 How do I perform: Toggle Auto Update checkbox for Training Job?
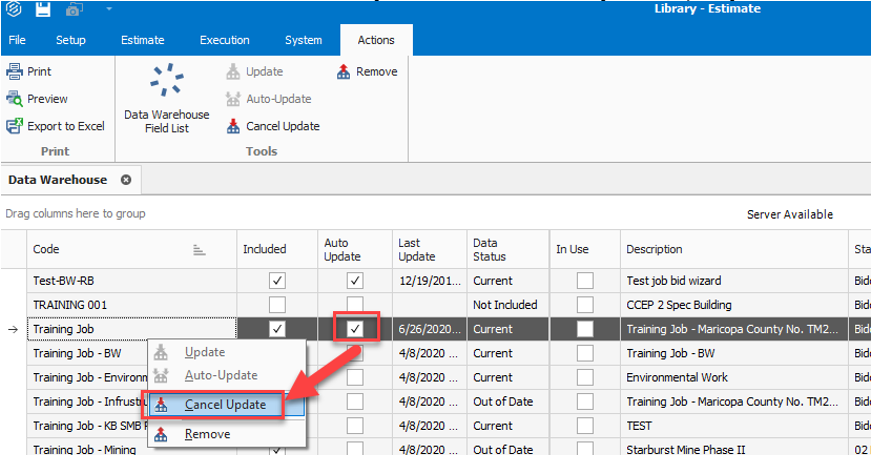355,328
